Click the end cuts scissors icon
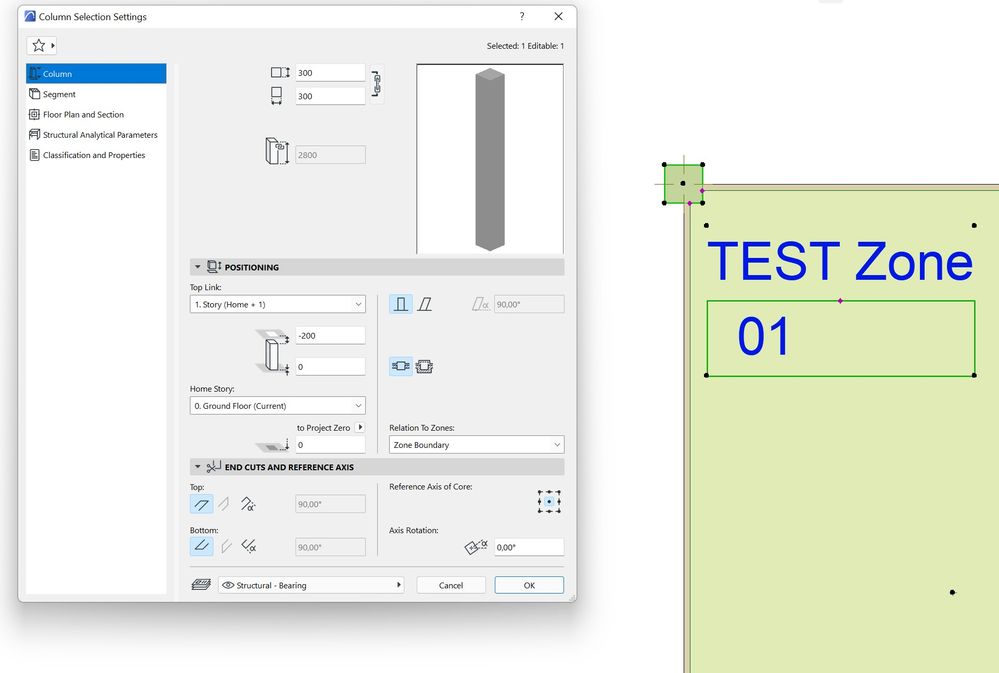This screenshot has width=999, height=673. pos(213,467)
